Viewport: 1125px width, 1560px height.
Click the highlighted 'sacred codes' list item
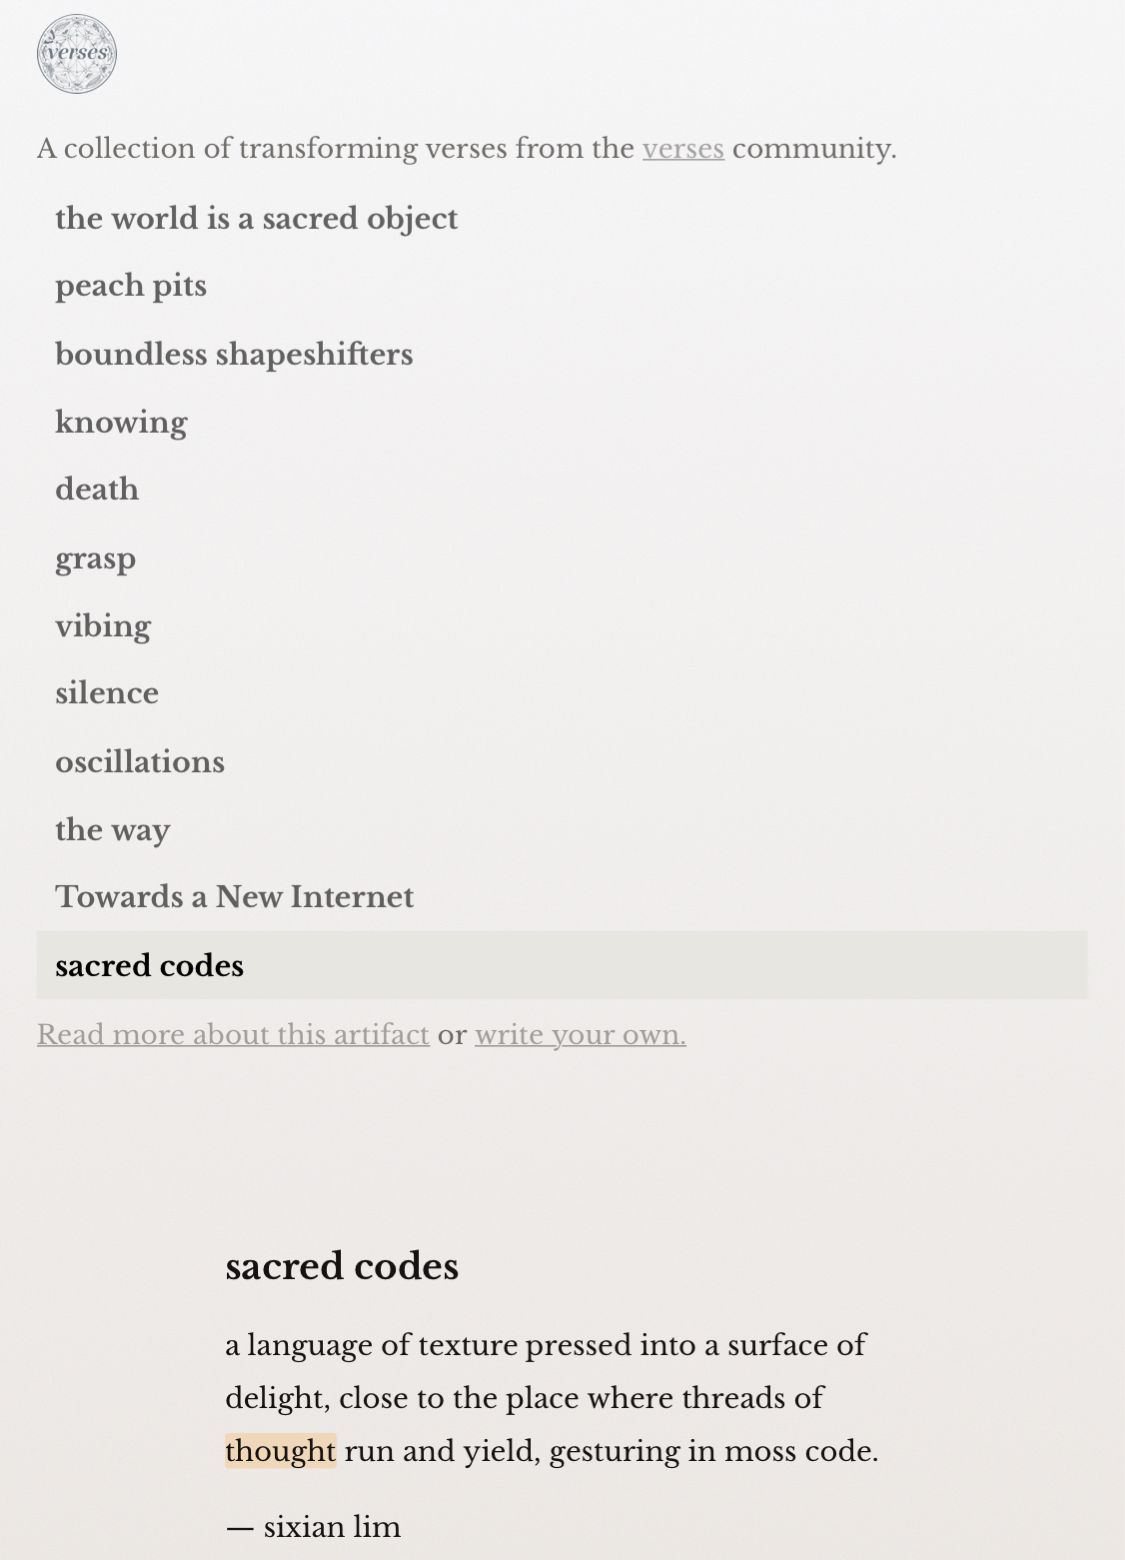tap(562, 965)
